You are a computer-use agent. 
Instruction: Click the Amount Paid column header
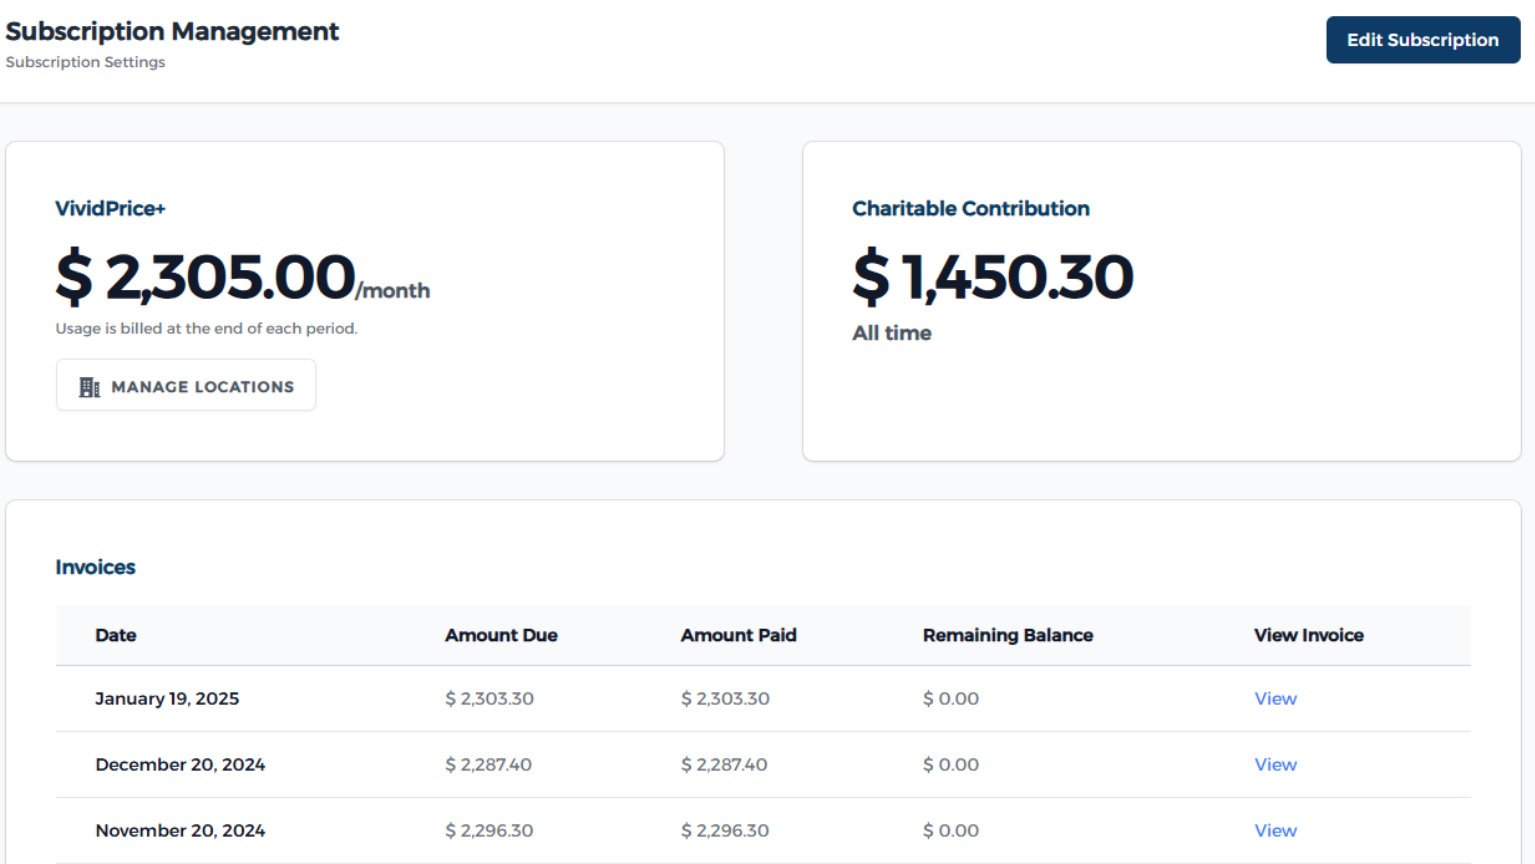pyautogui.click(x=738, y=635)
